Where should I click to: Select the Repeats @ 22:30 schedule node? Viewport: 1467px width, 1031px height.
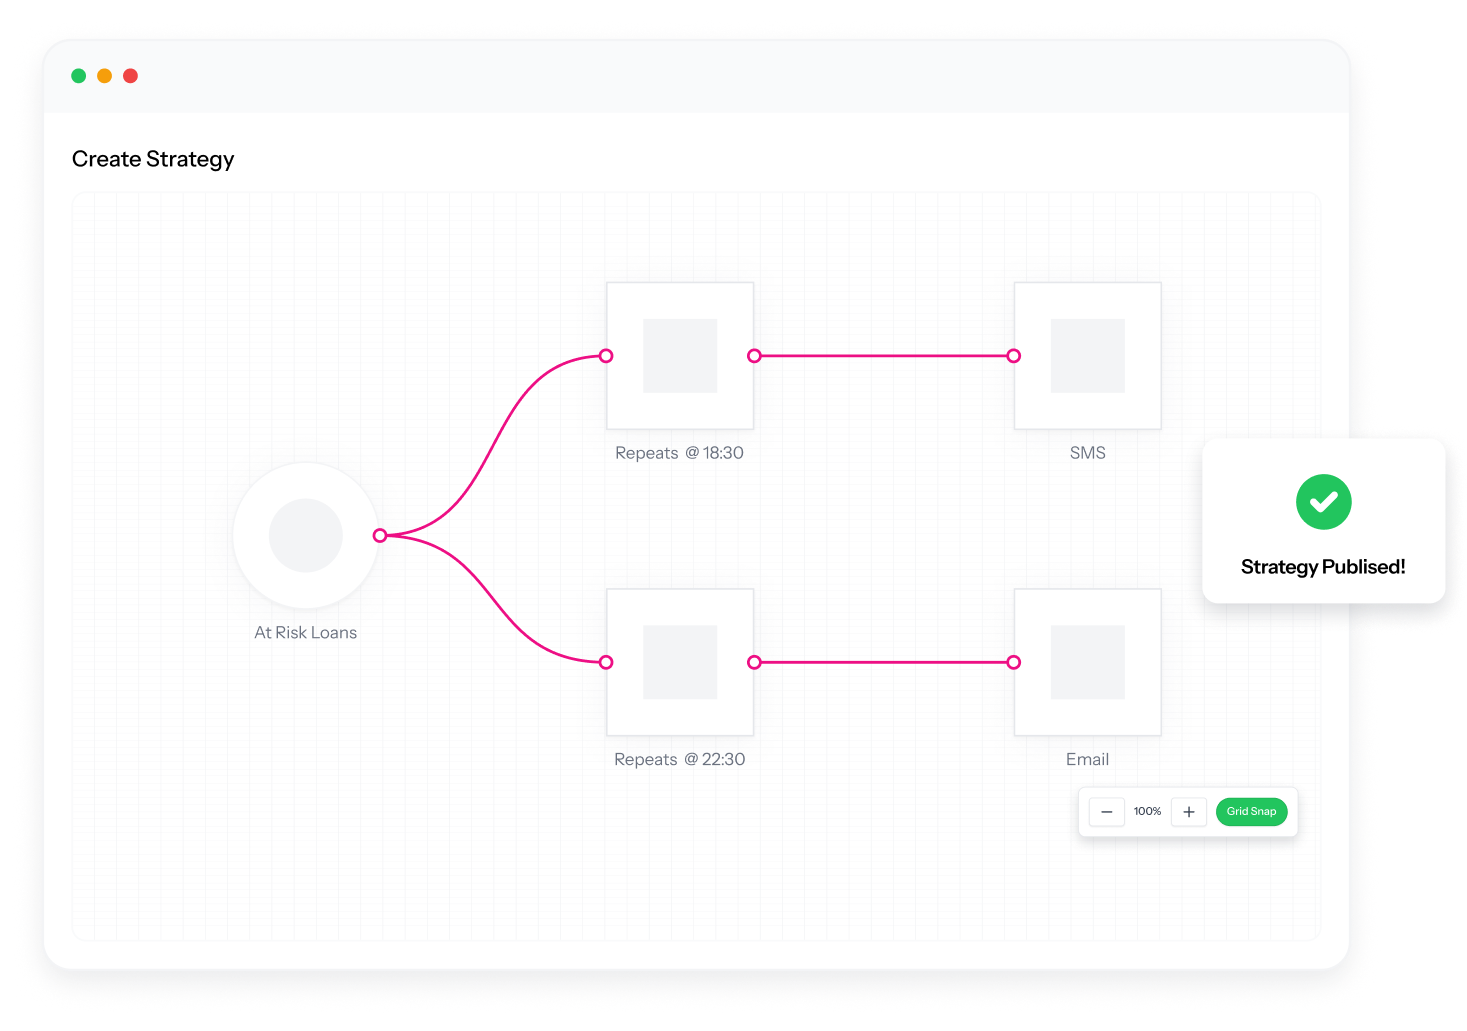[x=680, y=662]
